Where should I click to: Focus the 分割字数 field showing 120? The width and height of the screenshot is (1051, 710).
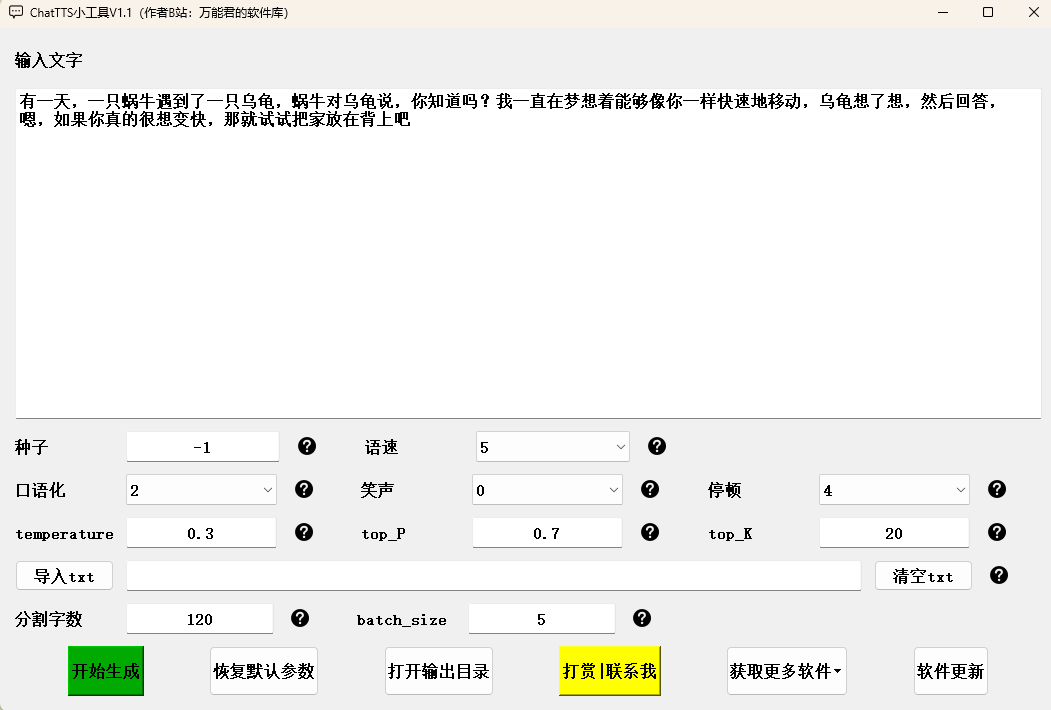click(200, 619)
